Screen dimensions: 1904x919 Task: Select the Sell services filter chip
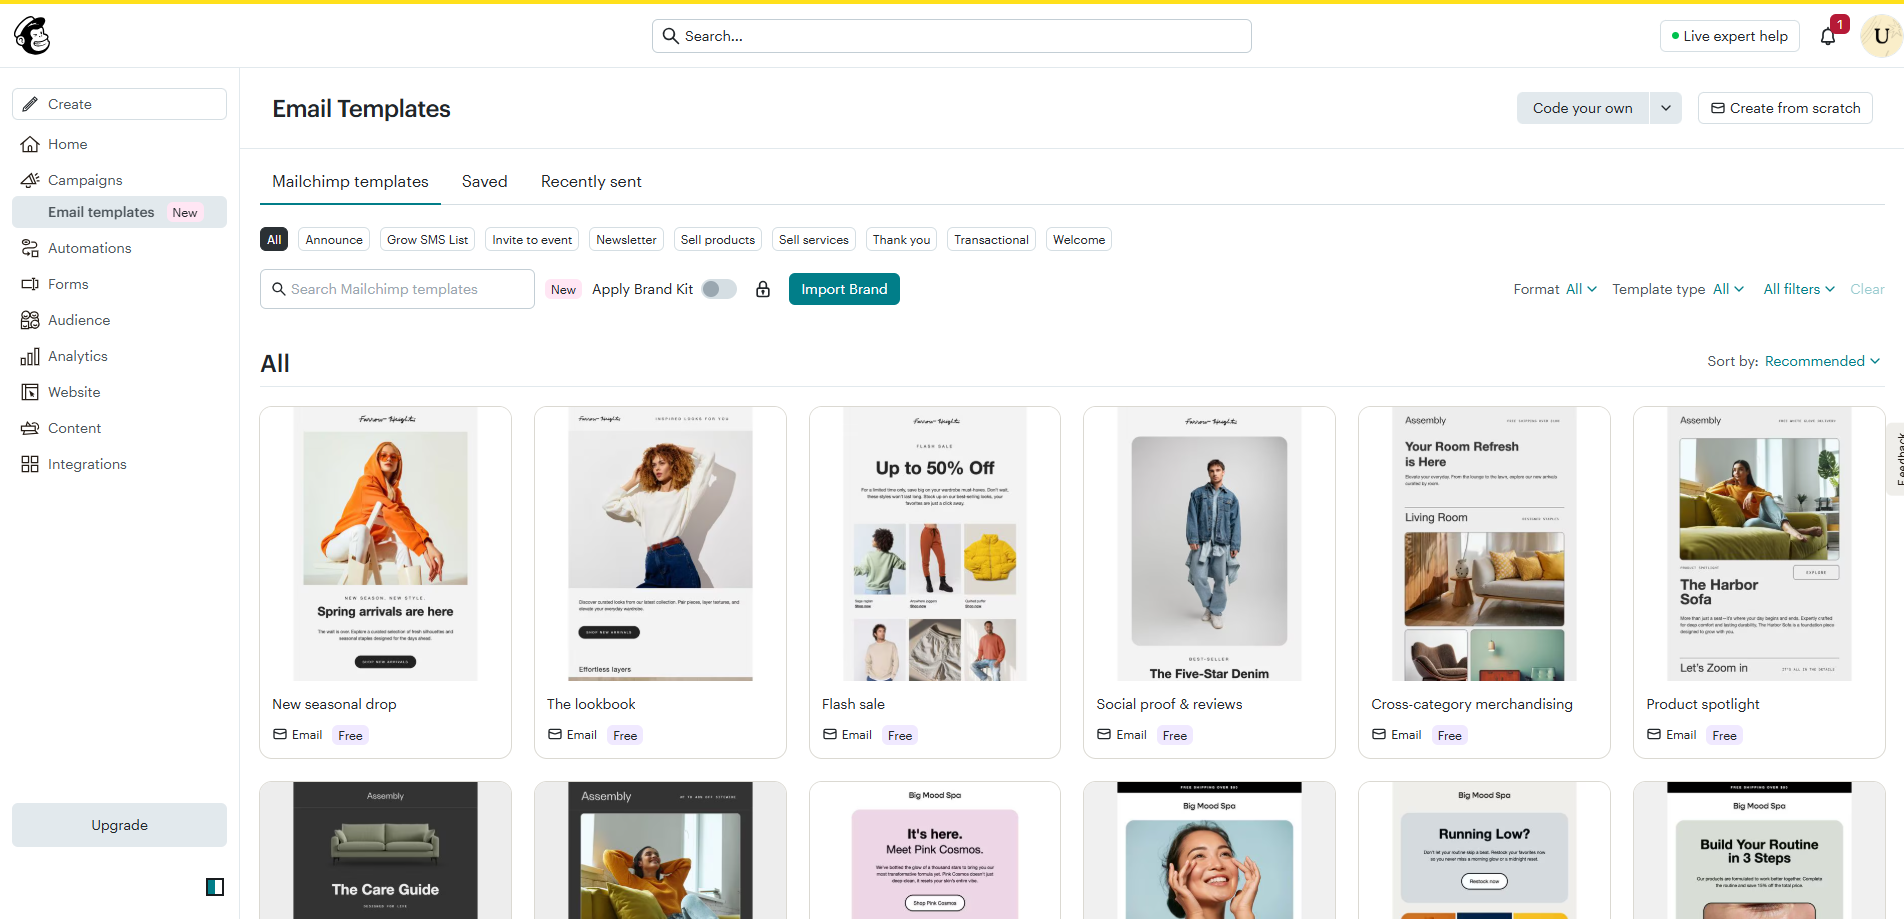click(x=814, y=240)
